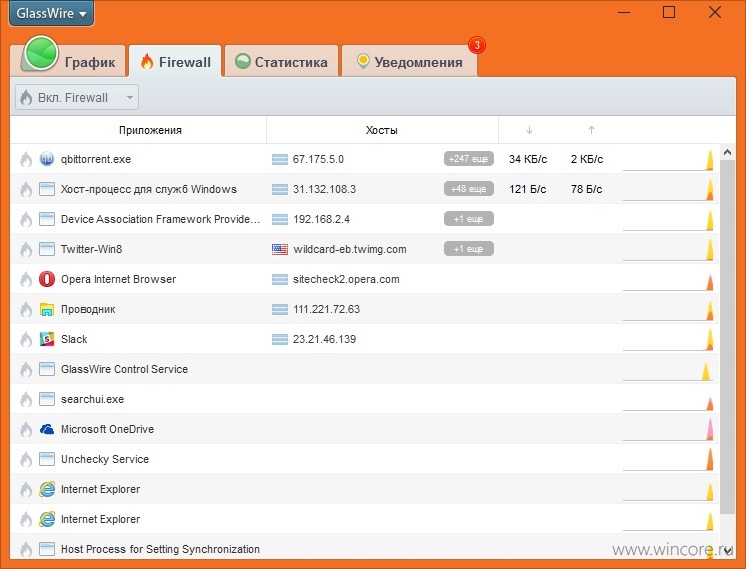Click scrollbar up arrow in app list
The height and width of the screenshot is (569, 746).
[726, 152]
